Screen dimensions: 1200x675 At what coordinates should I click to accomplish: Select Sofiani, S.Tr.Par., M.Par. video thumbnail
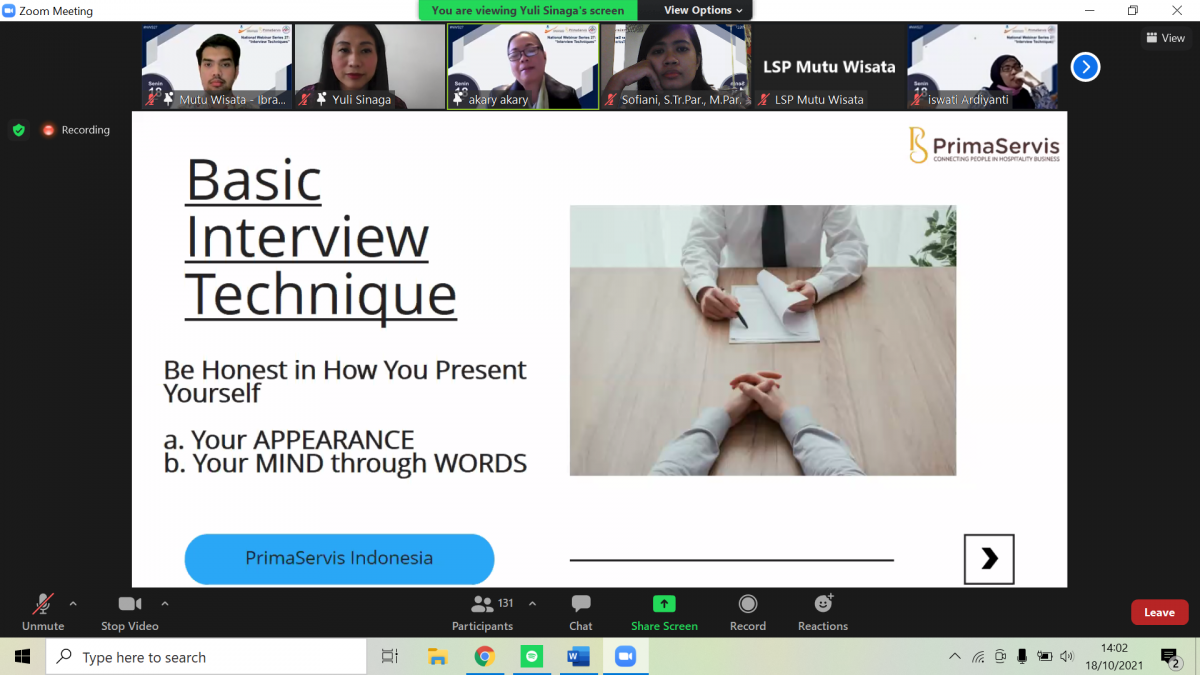(676, 66)
